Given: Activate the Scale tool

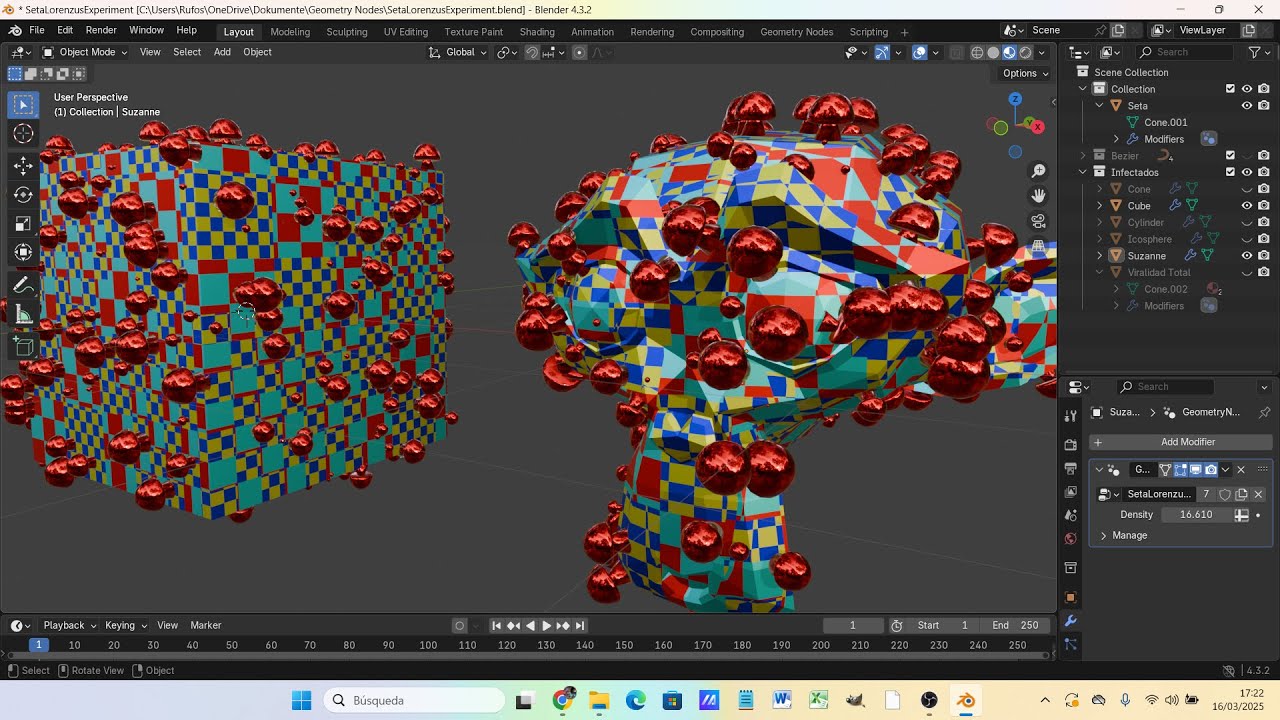Looking at the screenshot, I should (x=24, y=223).
